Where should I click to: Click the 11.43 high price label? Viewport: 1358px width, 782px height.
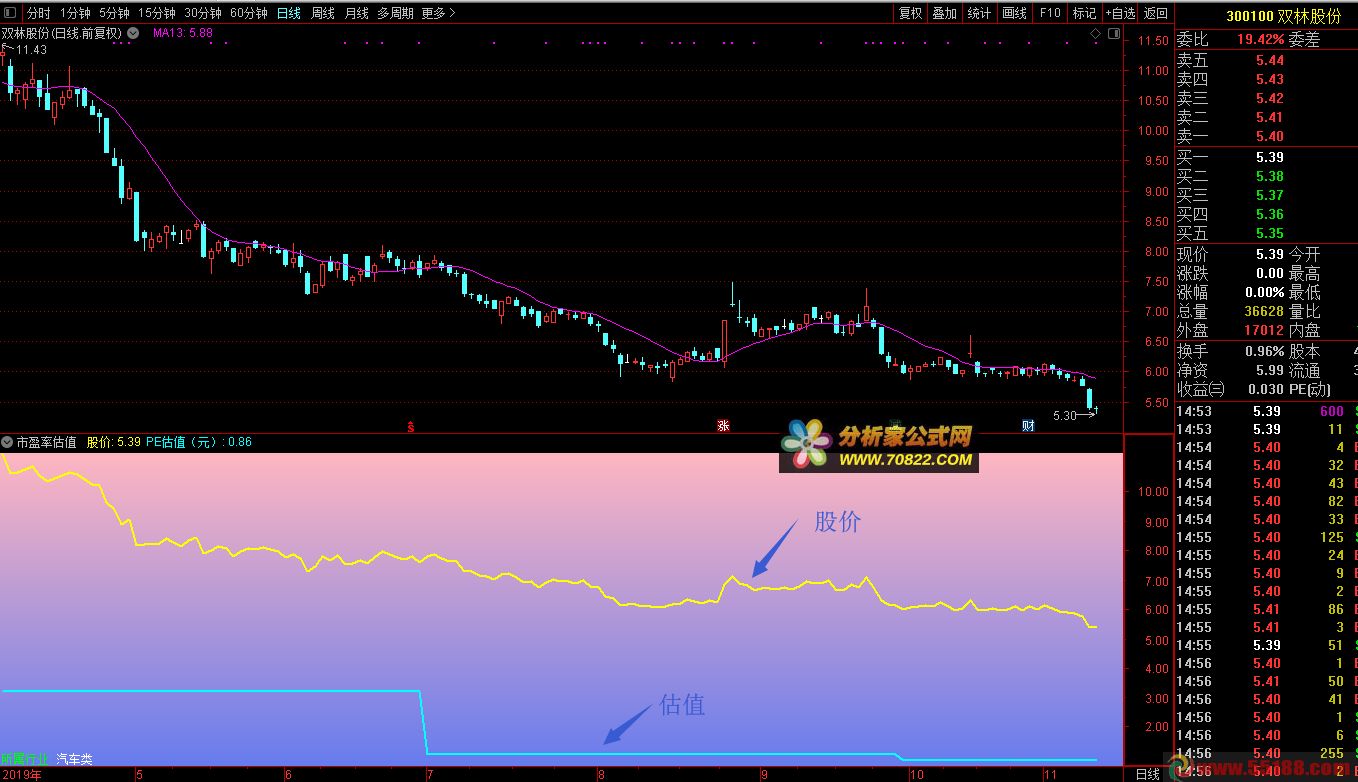(x=31, y=49)
